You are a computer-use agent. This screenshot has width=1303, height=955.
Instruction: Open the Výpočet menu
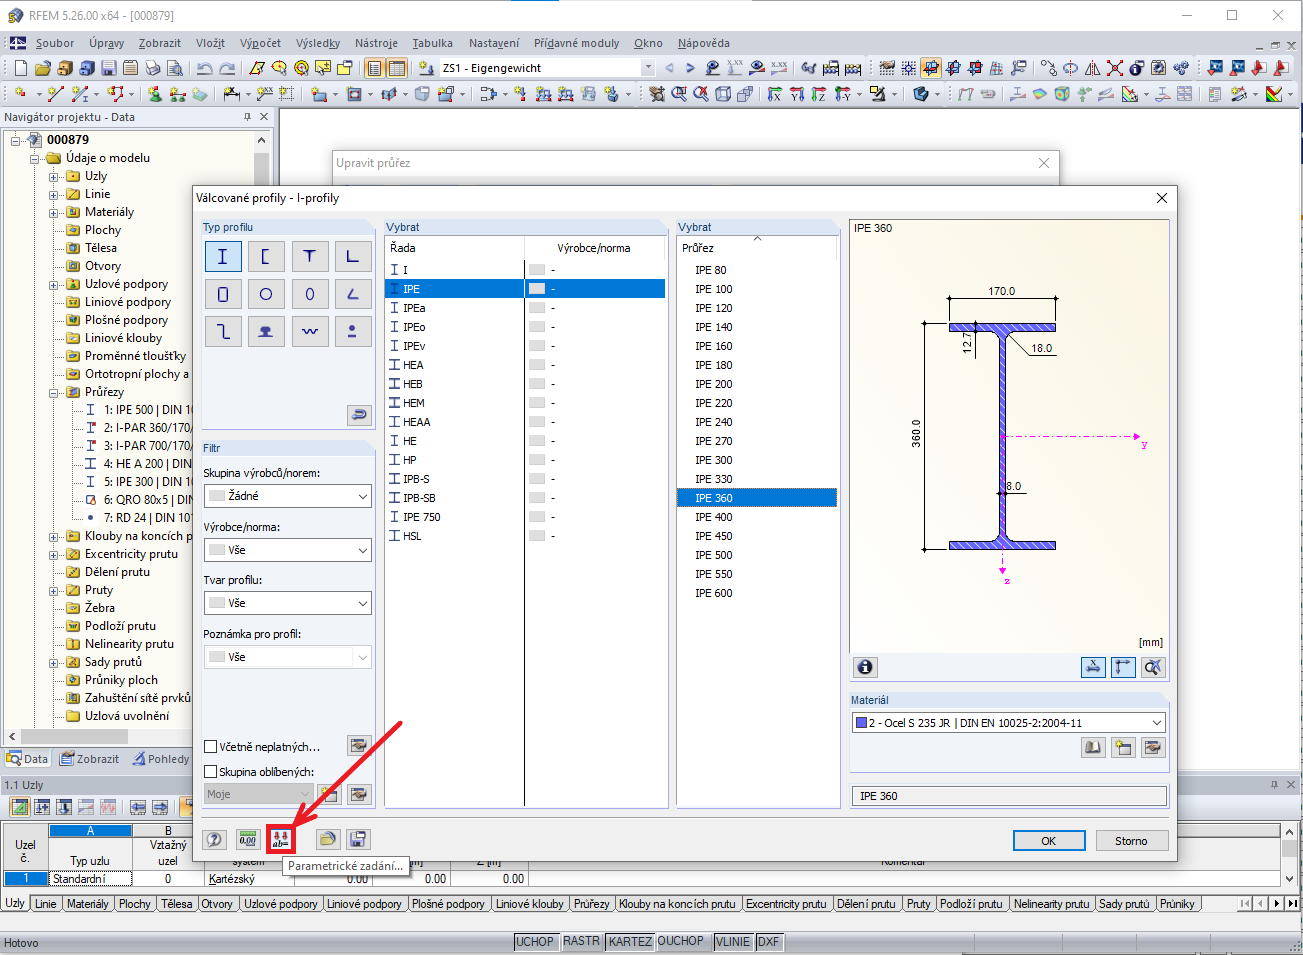(260, 43)
